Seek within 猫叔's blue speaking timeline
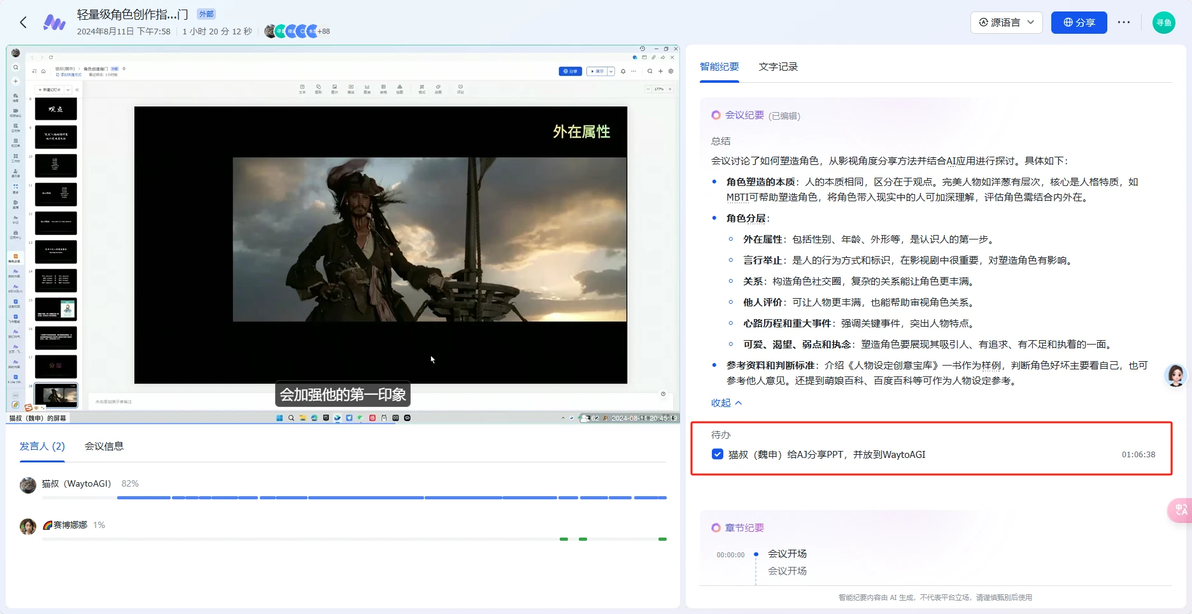This screenshot has height=614, width=1192. pos(392,498)
